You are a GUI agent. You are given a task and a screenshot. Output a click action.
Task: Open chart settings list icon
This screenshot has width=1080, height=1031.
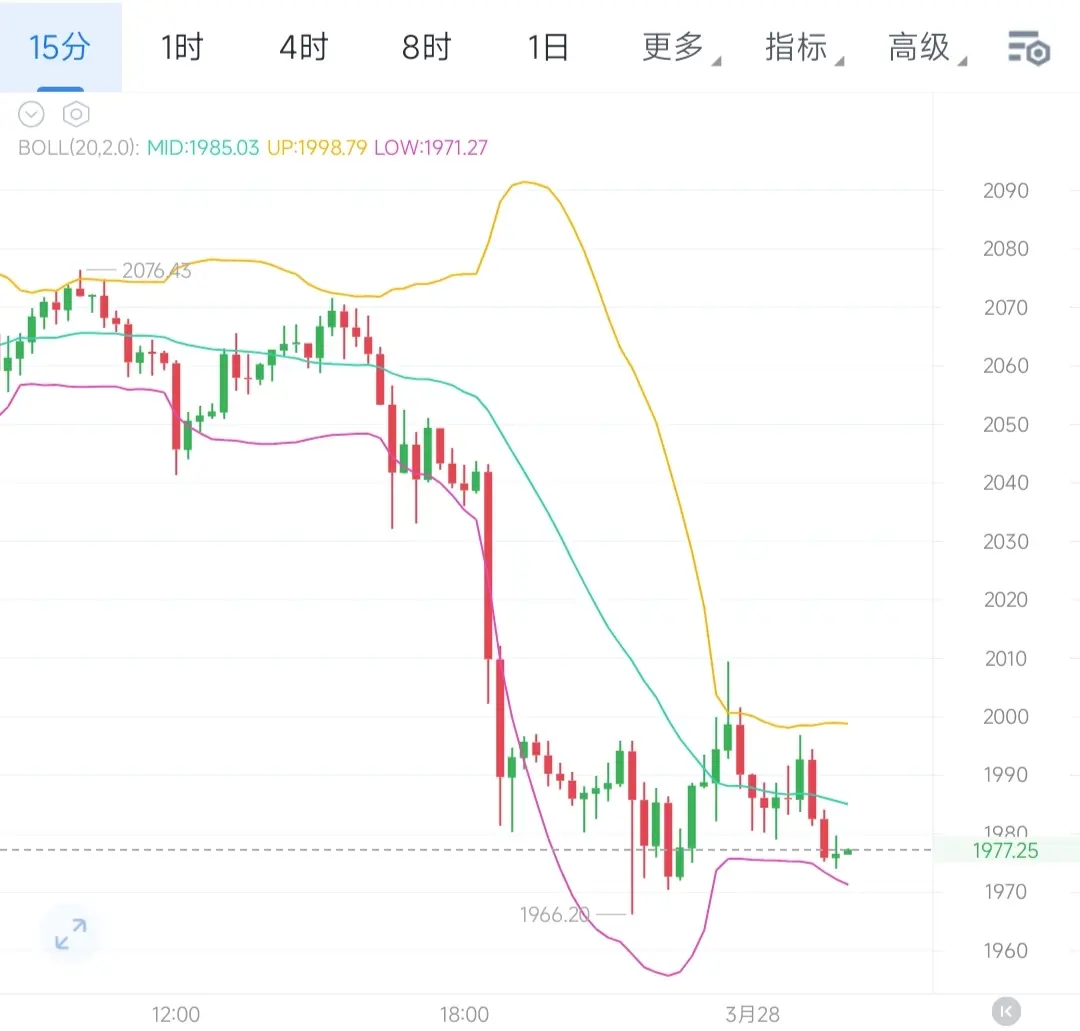(x=1029, y=48)
